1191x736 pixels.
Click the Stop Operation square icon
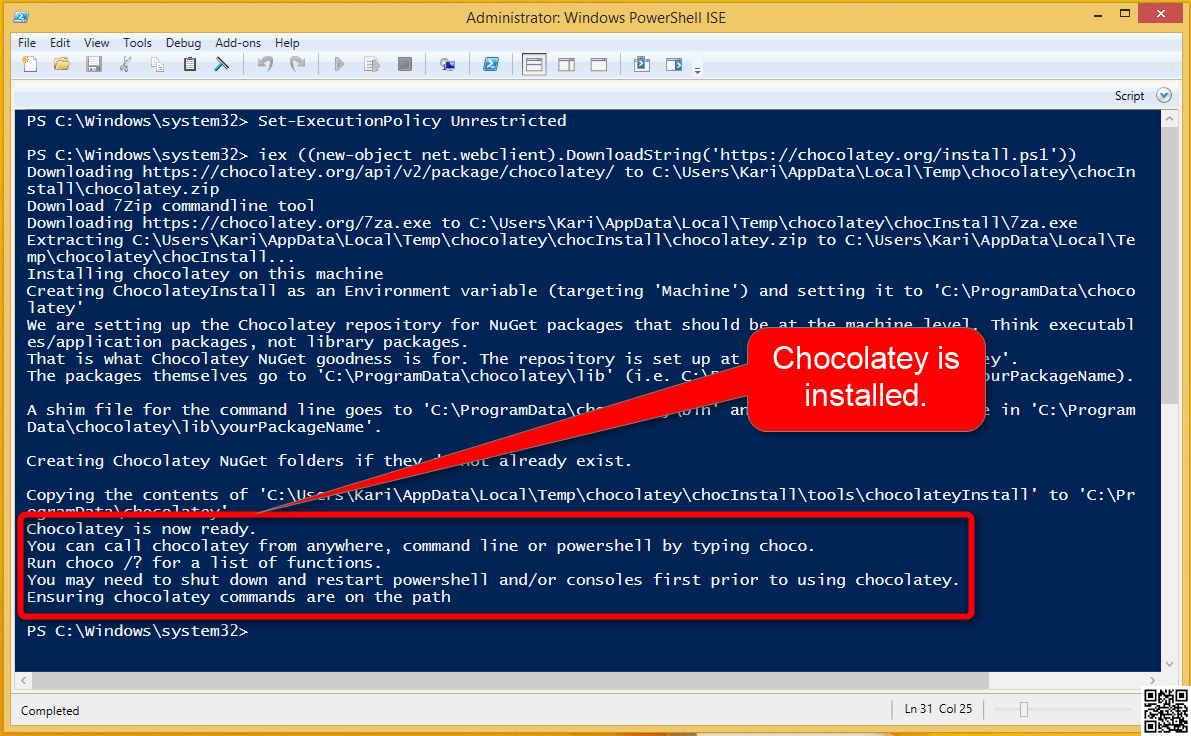(x=405, y=65)
